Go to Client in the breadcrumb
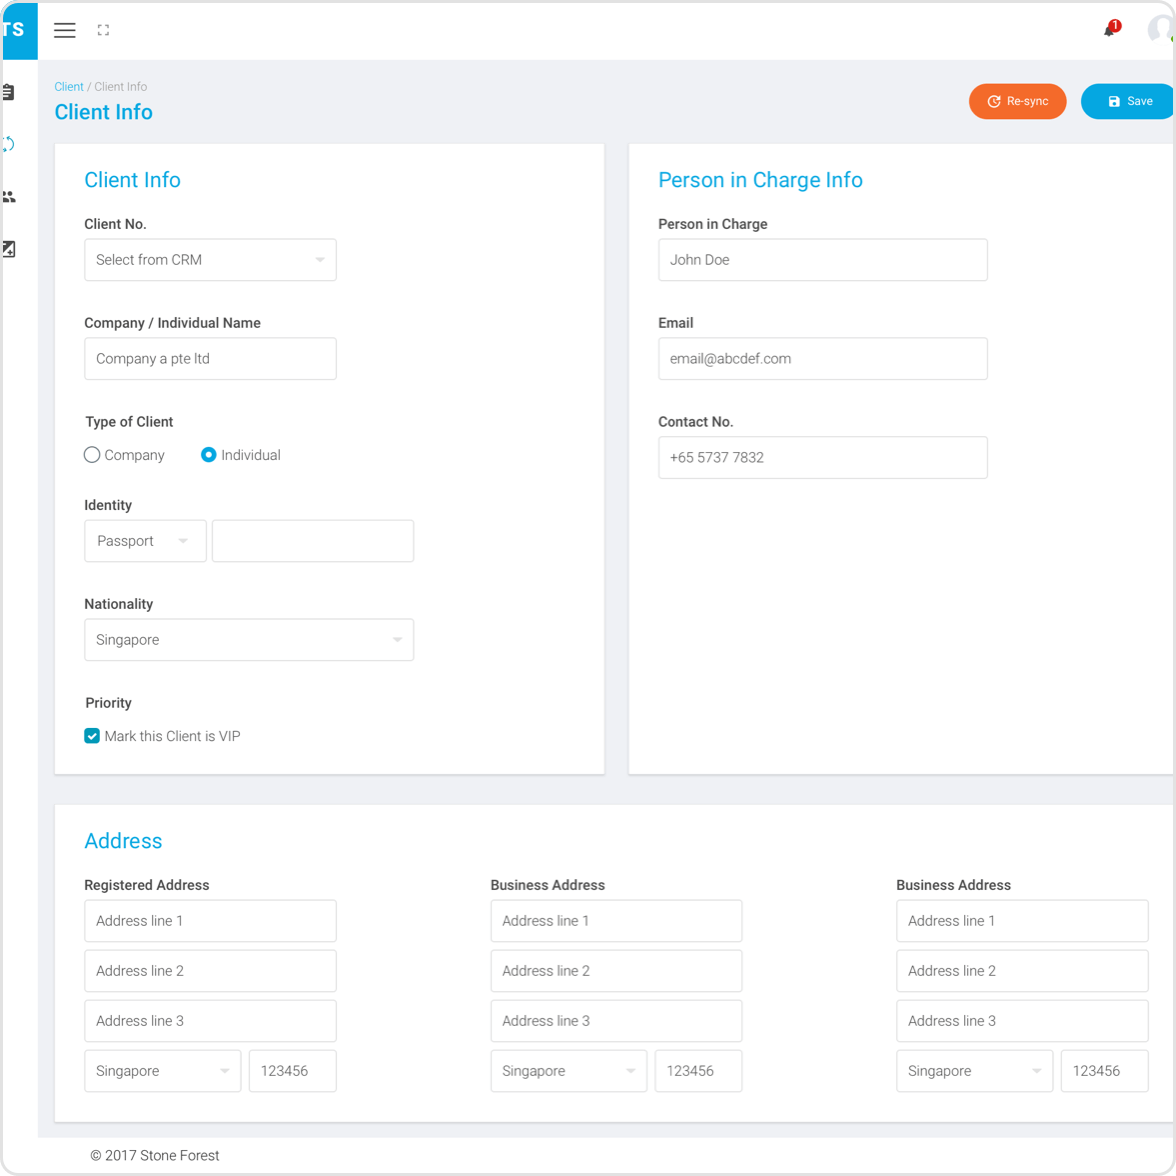1176x1176 pixels. click(x=69, y=87)
